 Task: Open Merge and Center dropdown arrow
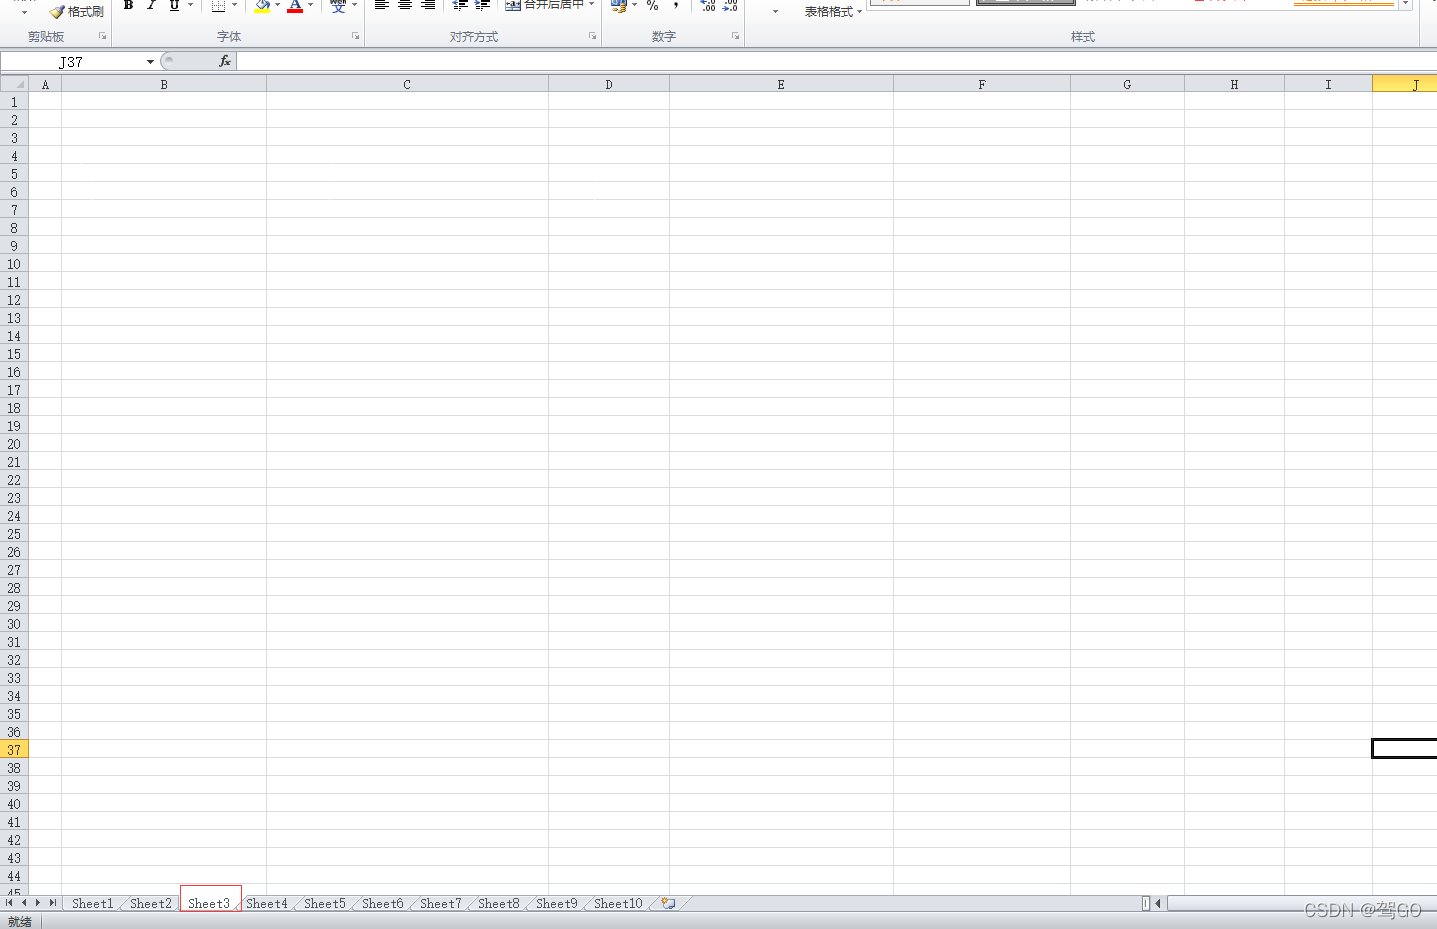click(x=592, y=5)
